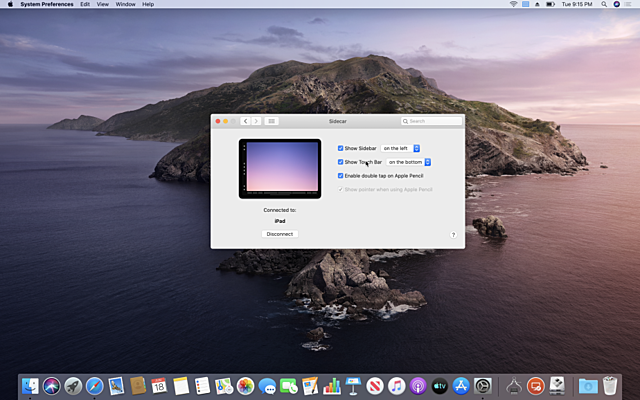
Task: Open Launchpad rocket icon in Dock
Action: tap(73, 386)
